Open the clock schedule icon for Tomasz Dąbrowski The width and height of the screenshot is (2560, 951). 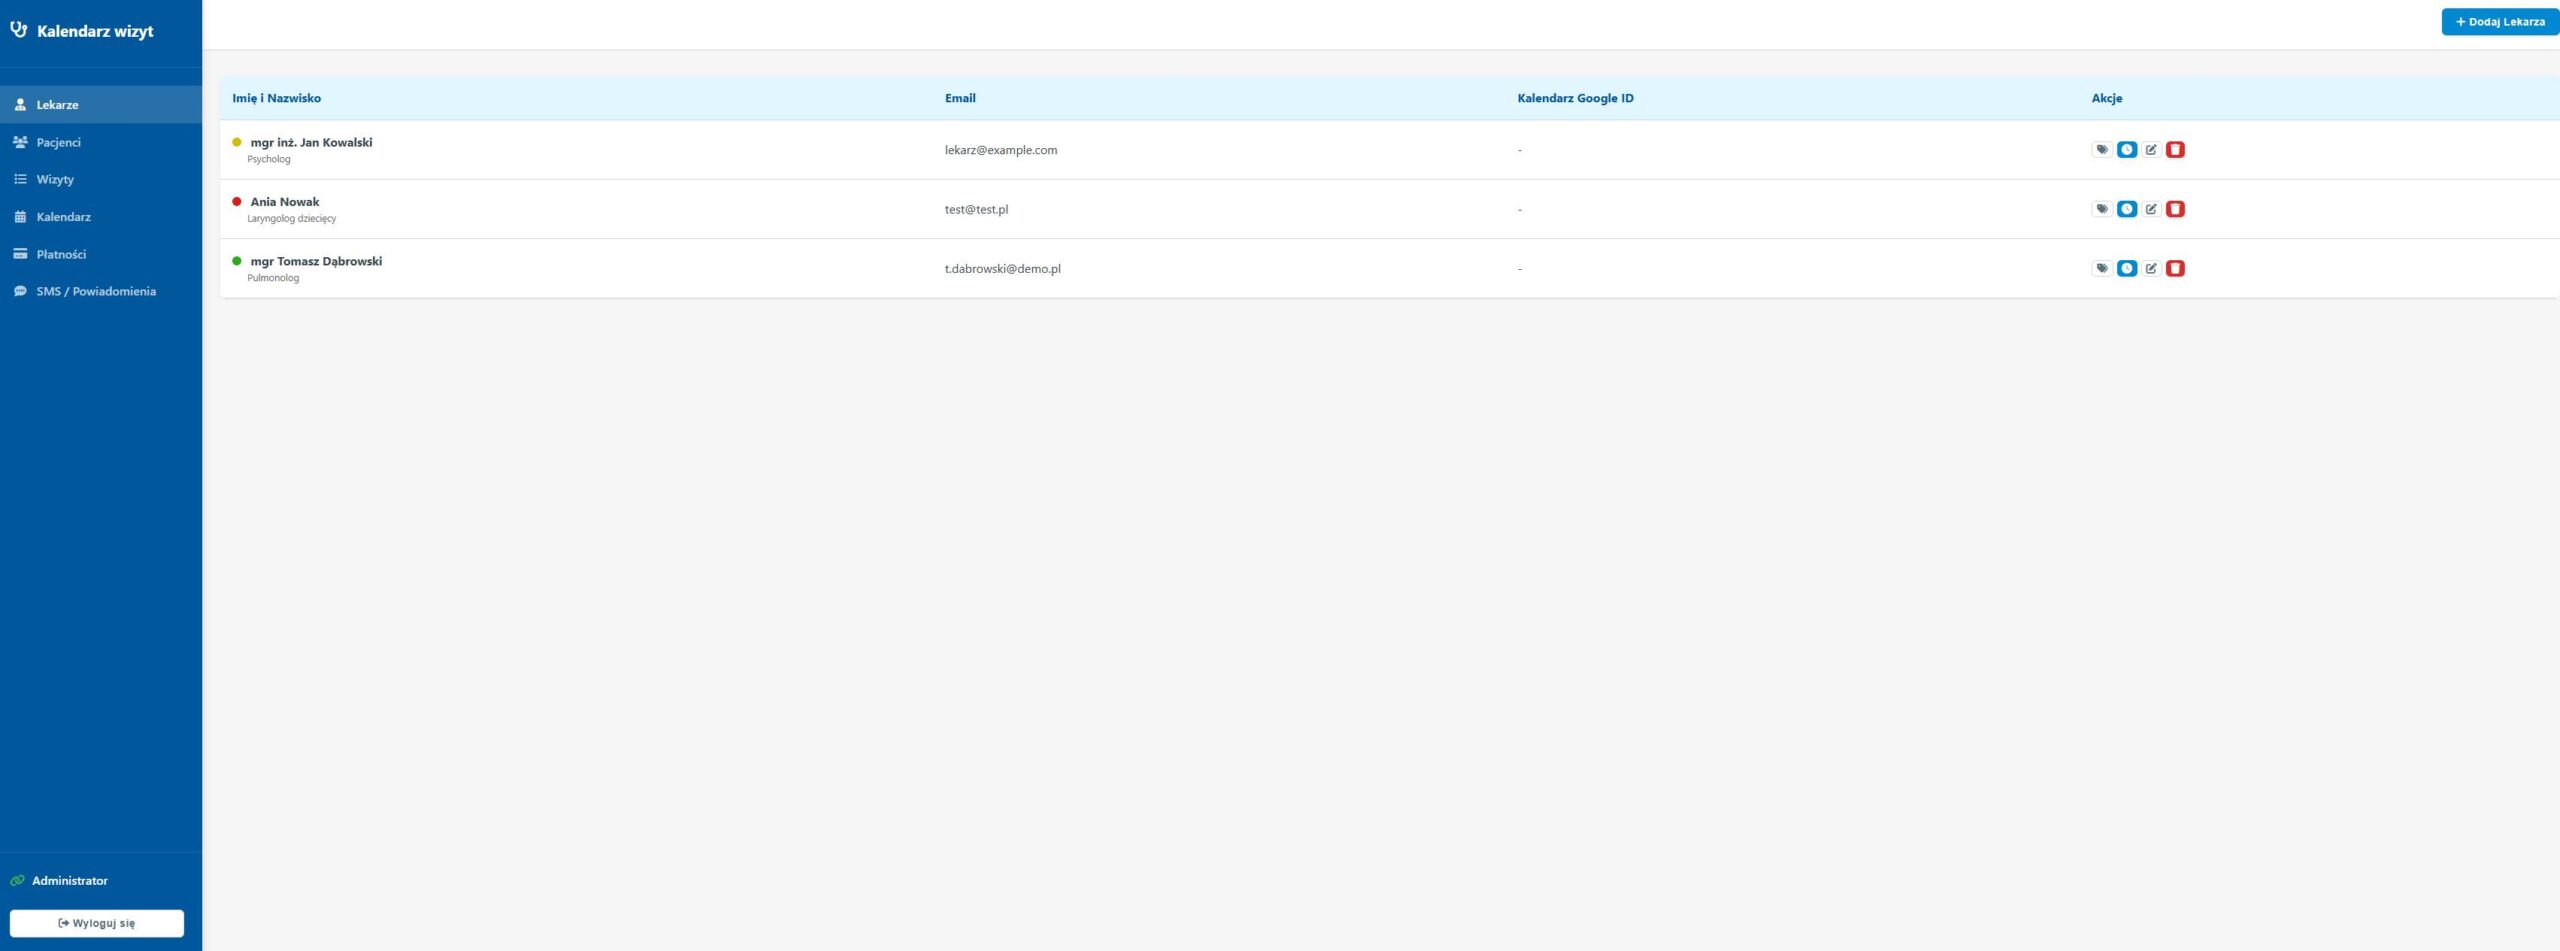[x=2126, y=268]
